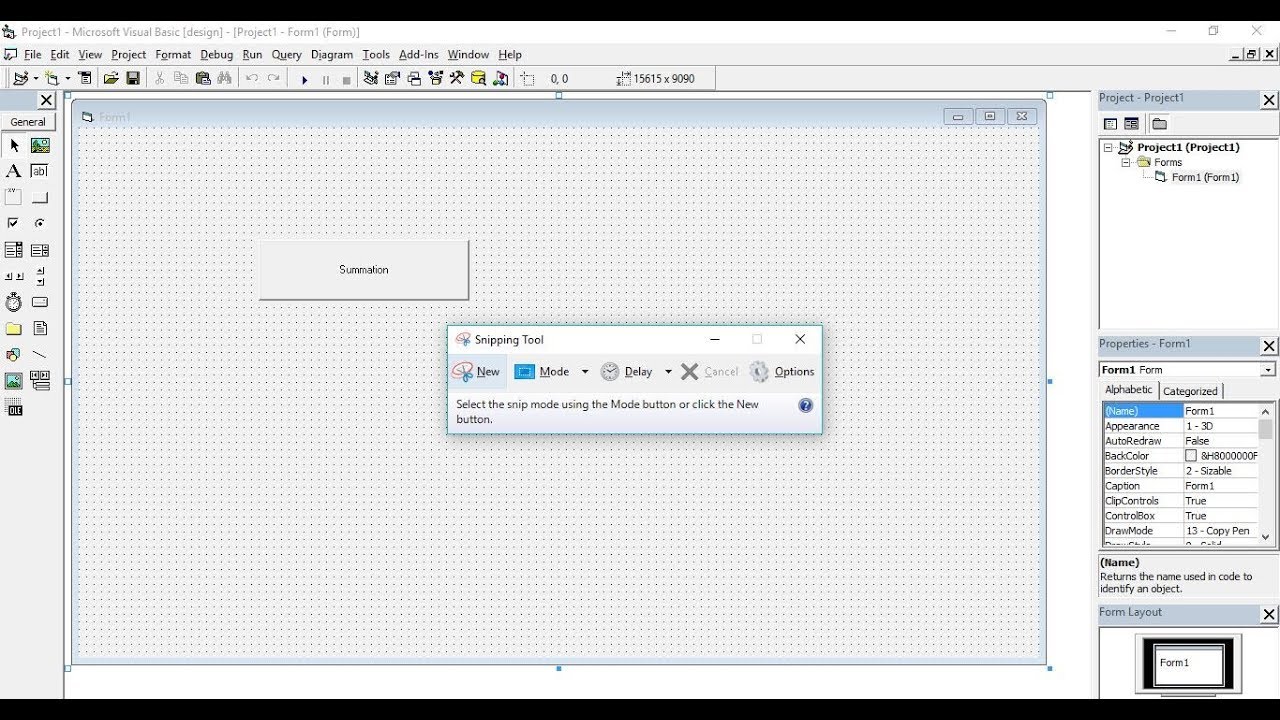Viewport: 1280px width, 720px height.
Task: Open the Menu Editor from the toolbar
Action: point(85,78)
